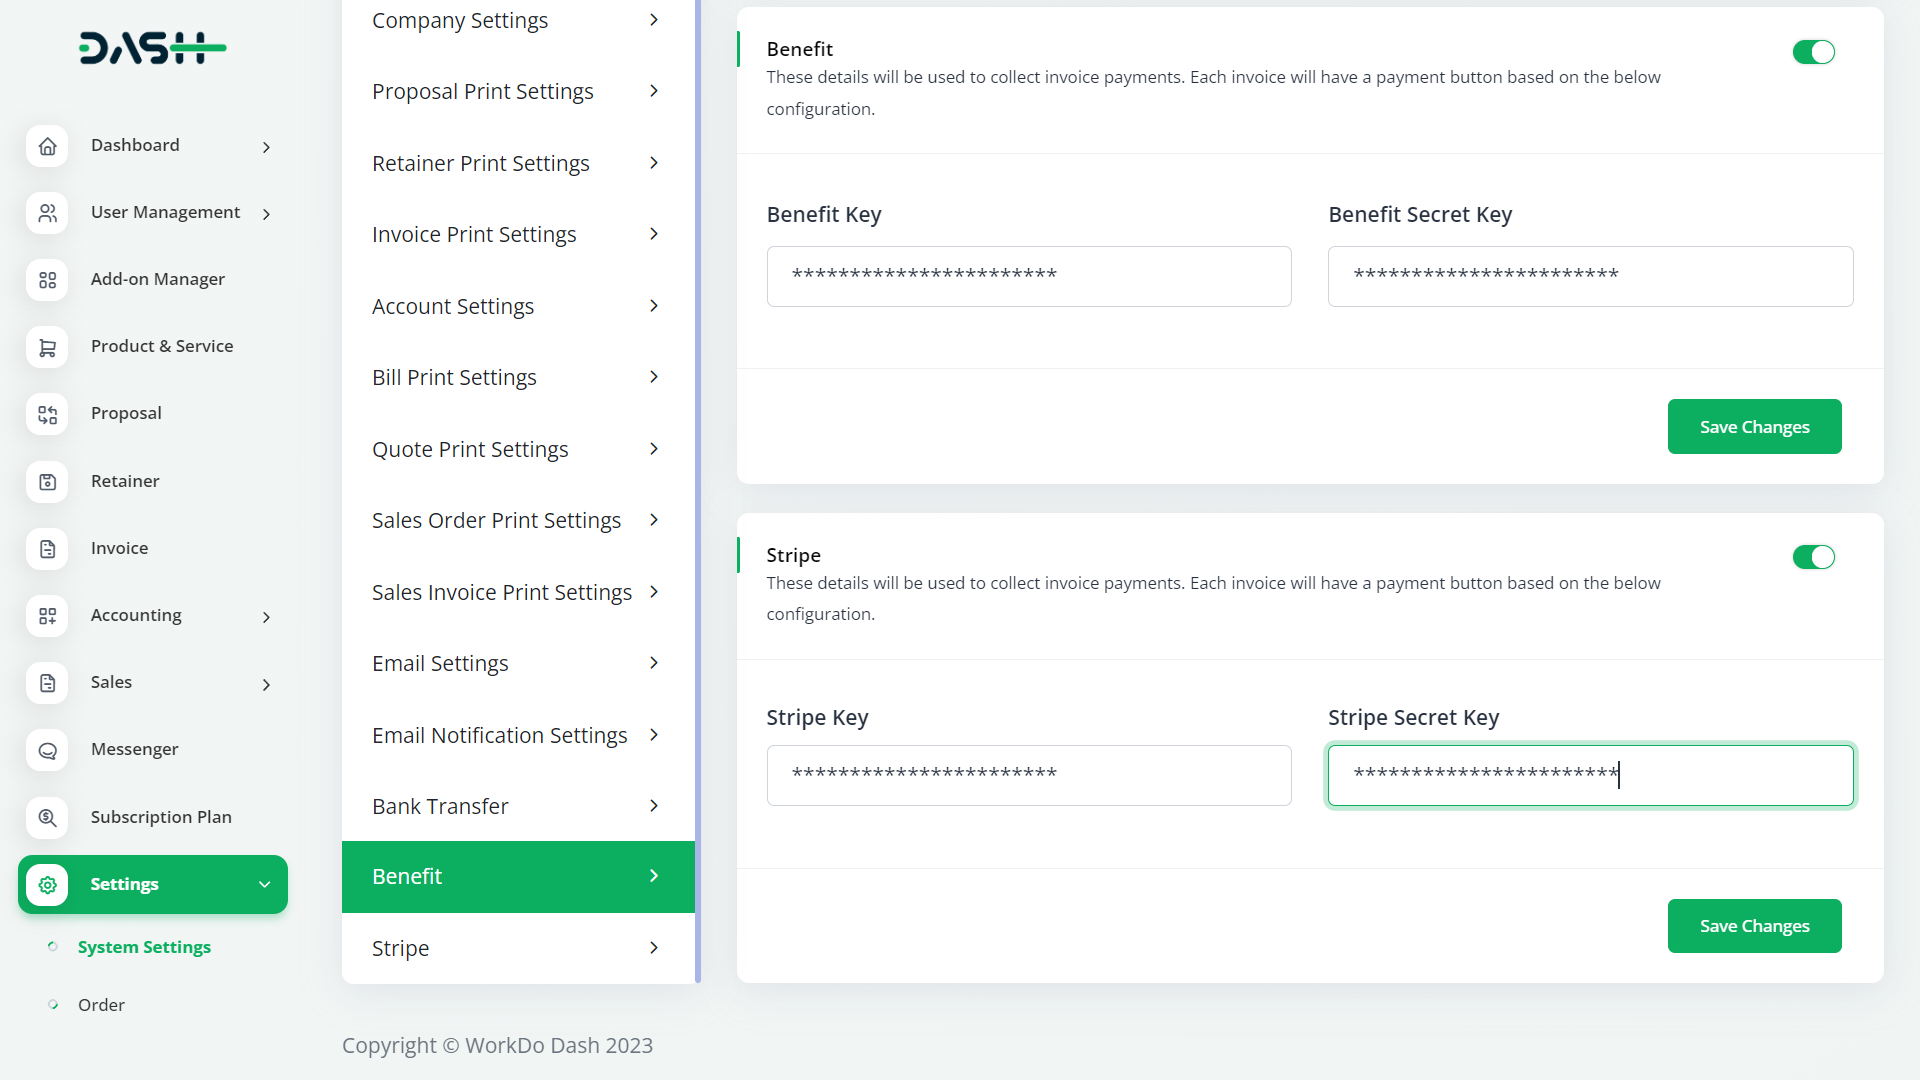The height and width of the screenshot is (1080, 1920).
Task: Click the Retainer sidebar icon
Action: pos(47,482)
